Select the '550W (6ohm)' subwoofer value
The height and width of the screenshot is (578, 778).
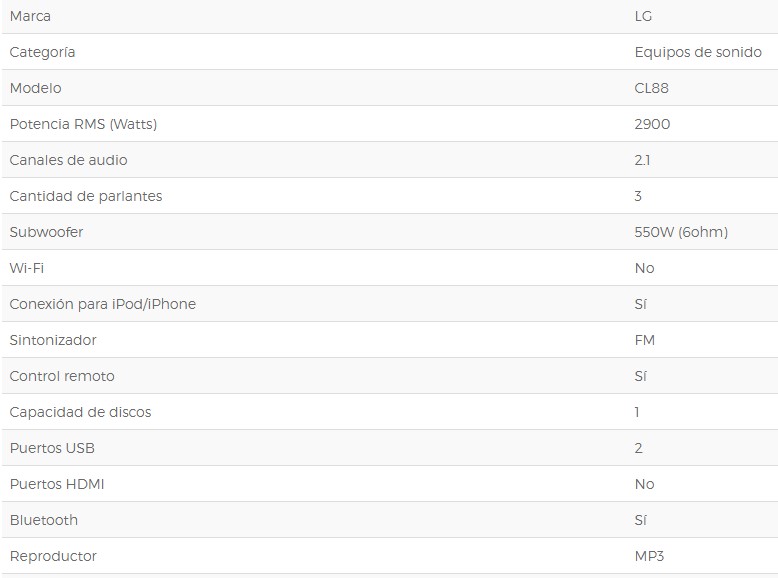point(681,232)
